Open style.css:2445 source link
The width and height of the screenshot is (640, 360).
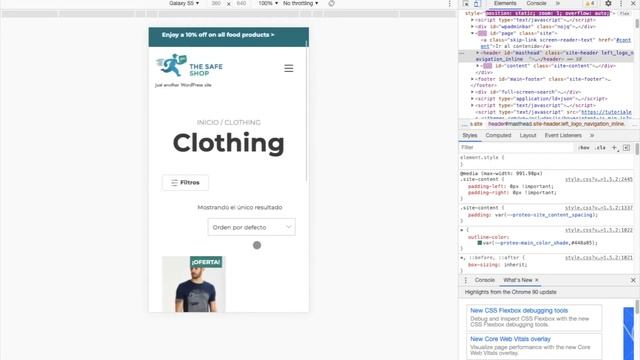[x=599, y=180]
